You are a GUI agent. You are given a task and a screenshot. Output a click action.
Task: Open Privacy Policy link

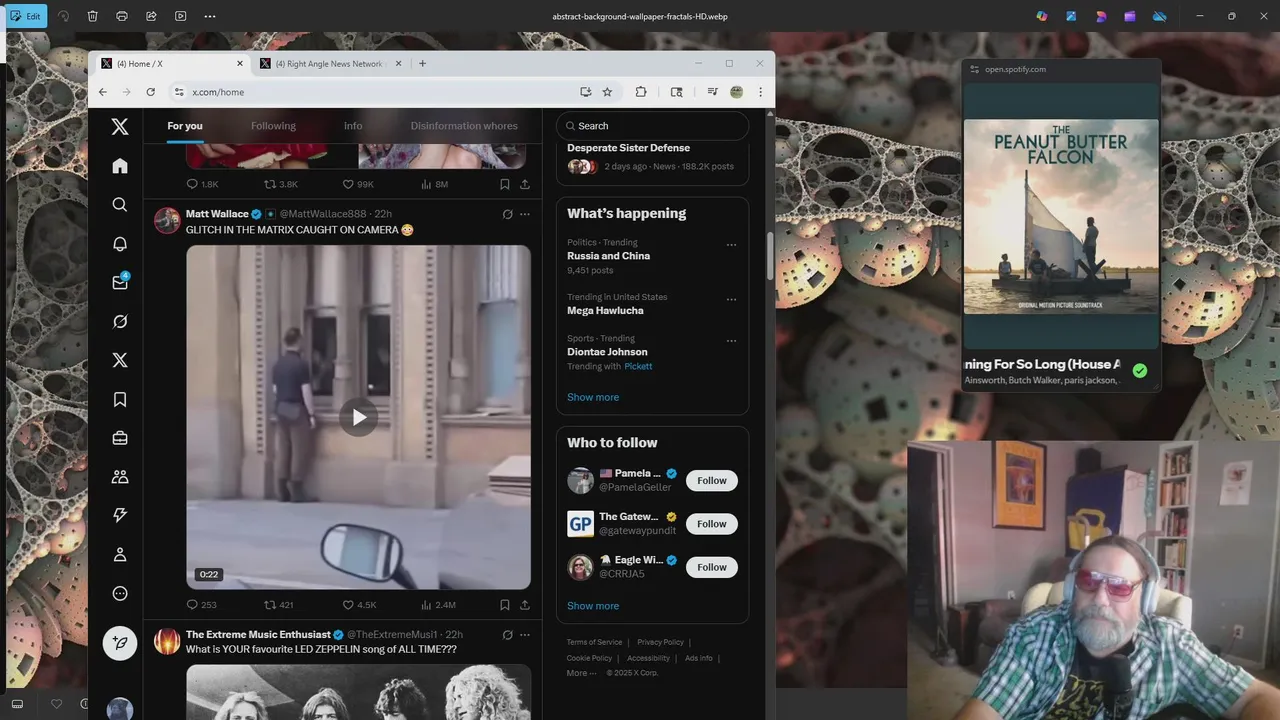point(660,642)
